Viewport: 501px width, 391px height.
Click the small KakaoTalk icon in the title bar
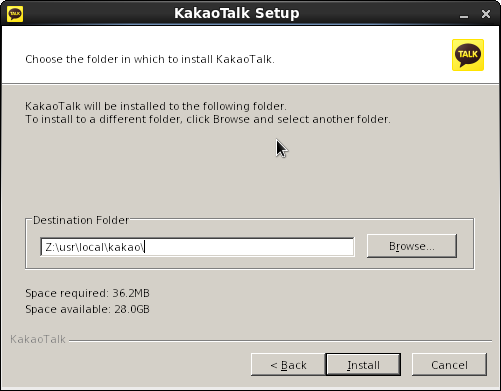pos(15,14)
